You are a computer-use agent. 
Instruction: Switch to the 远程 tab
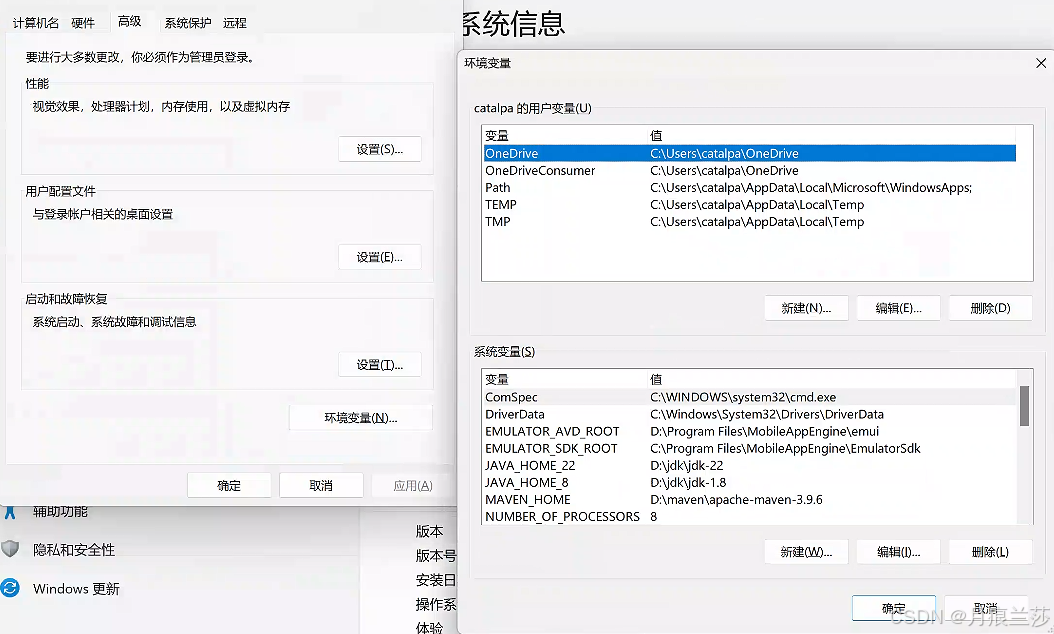tap(235, 23)
